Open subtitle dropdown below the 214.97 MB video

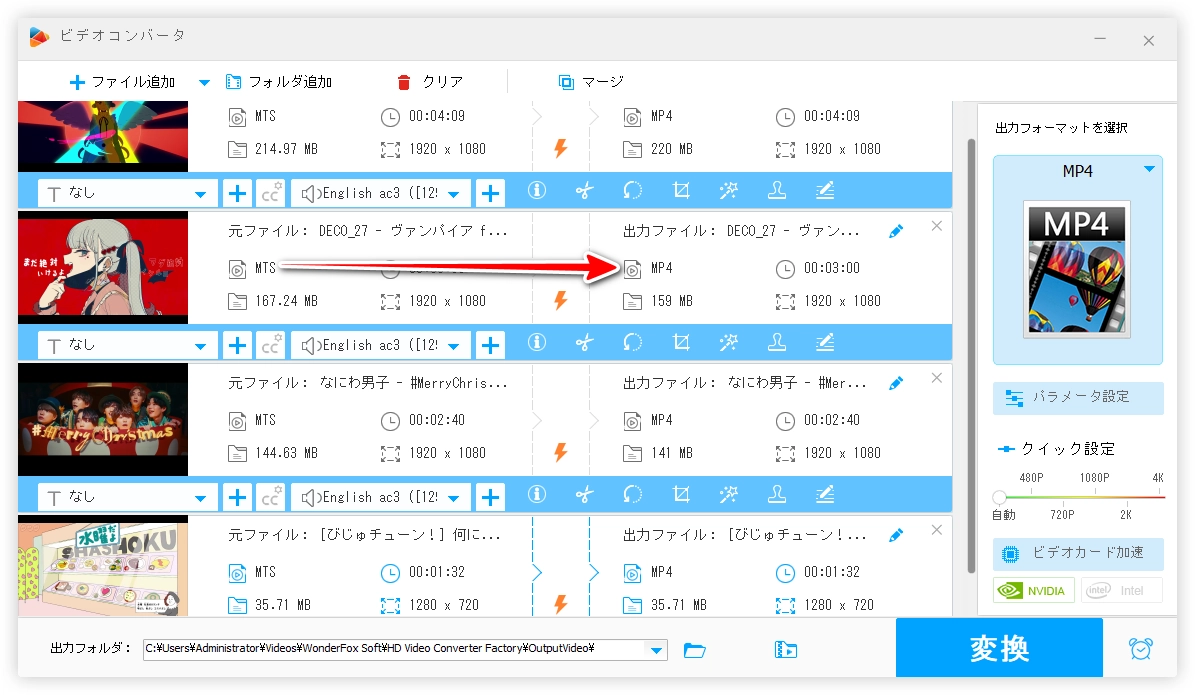pos(127,194)
